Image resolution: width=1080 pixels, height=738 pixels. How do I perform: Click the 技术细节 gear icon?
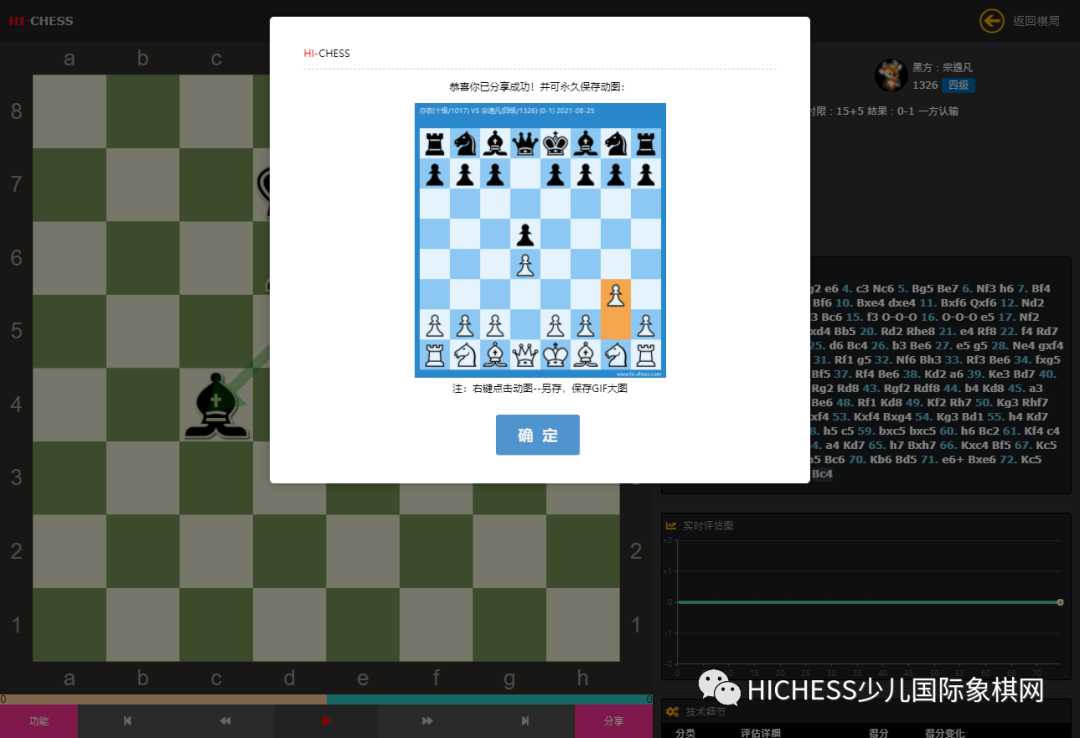tap(672, 711)
